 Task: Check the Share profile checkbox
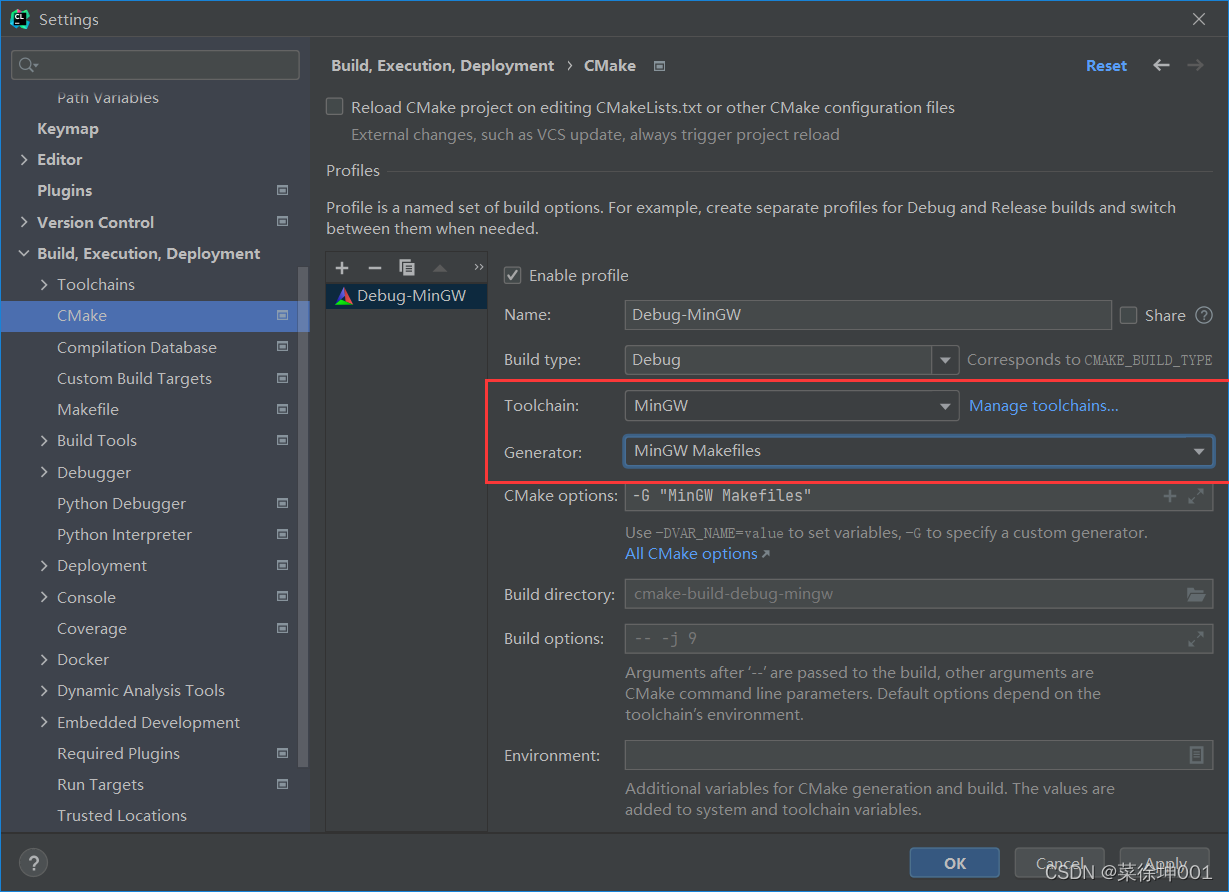(x=1128, y=315)
